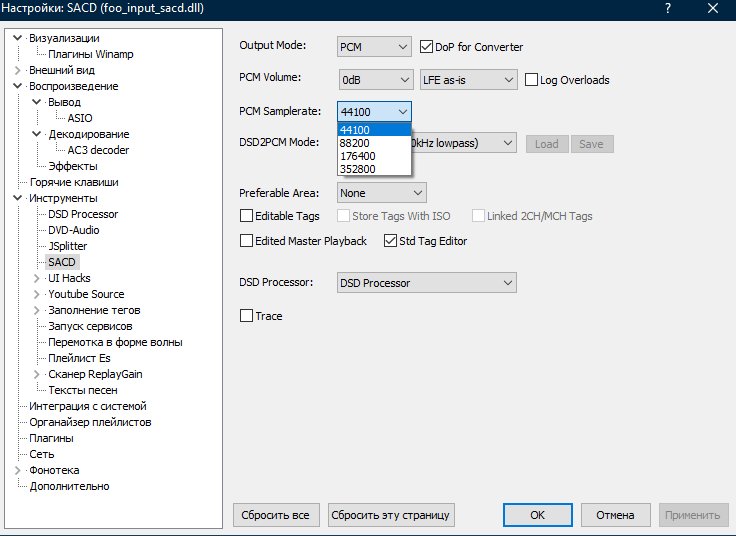Open Горячие клавиши settings page
The height and width of the screenshot is (536, 736).
point(73,182)
